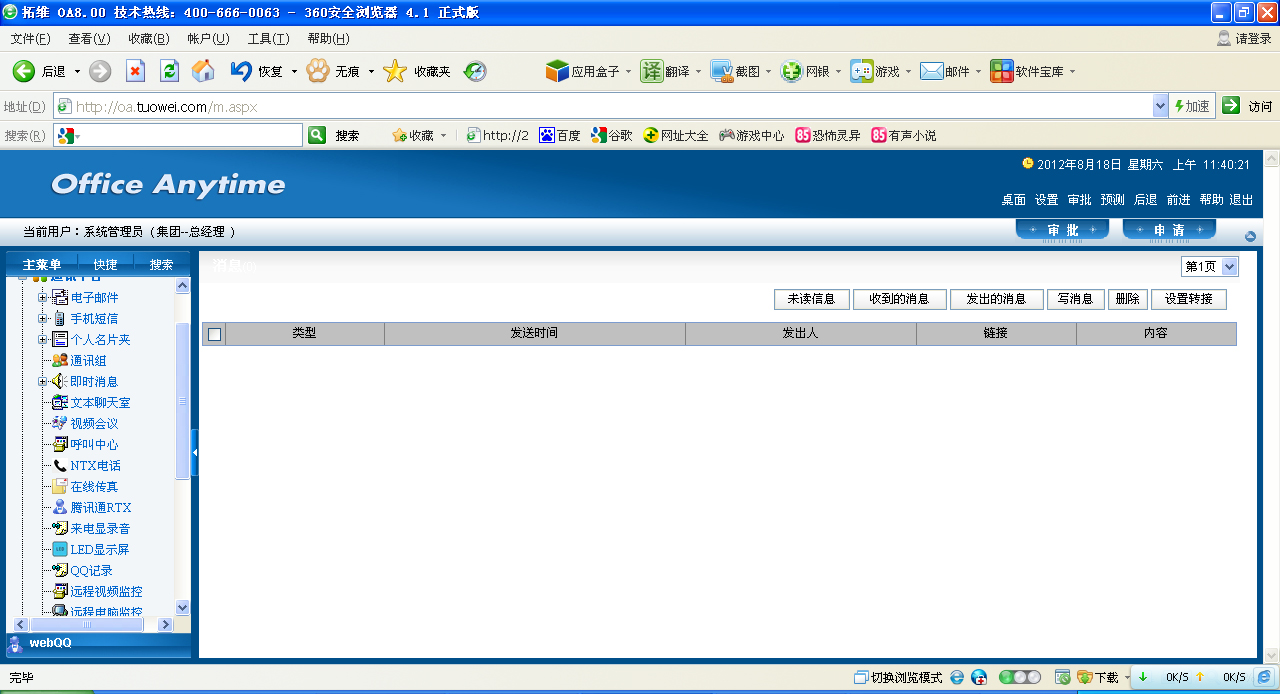Screen dimensions: 1280x694
Task: Click the 写消息 button
Action: [x=1075, y=299]
